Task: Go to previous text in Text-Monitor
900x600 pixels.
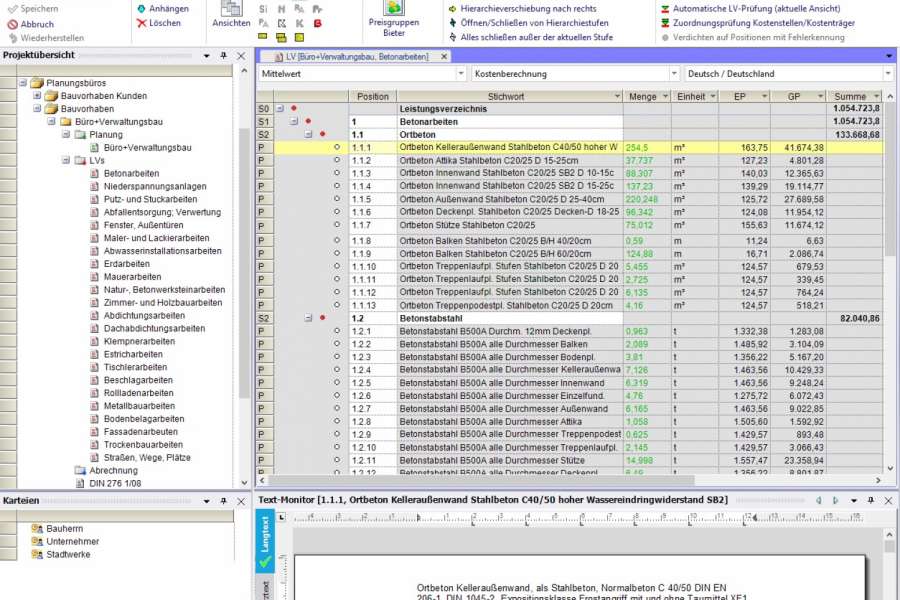Action: tap(819, 501)
